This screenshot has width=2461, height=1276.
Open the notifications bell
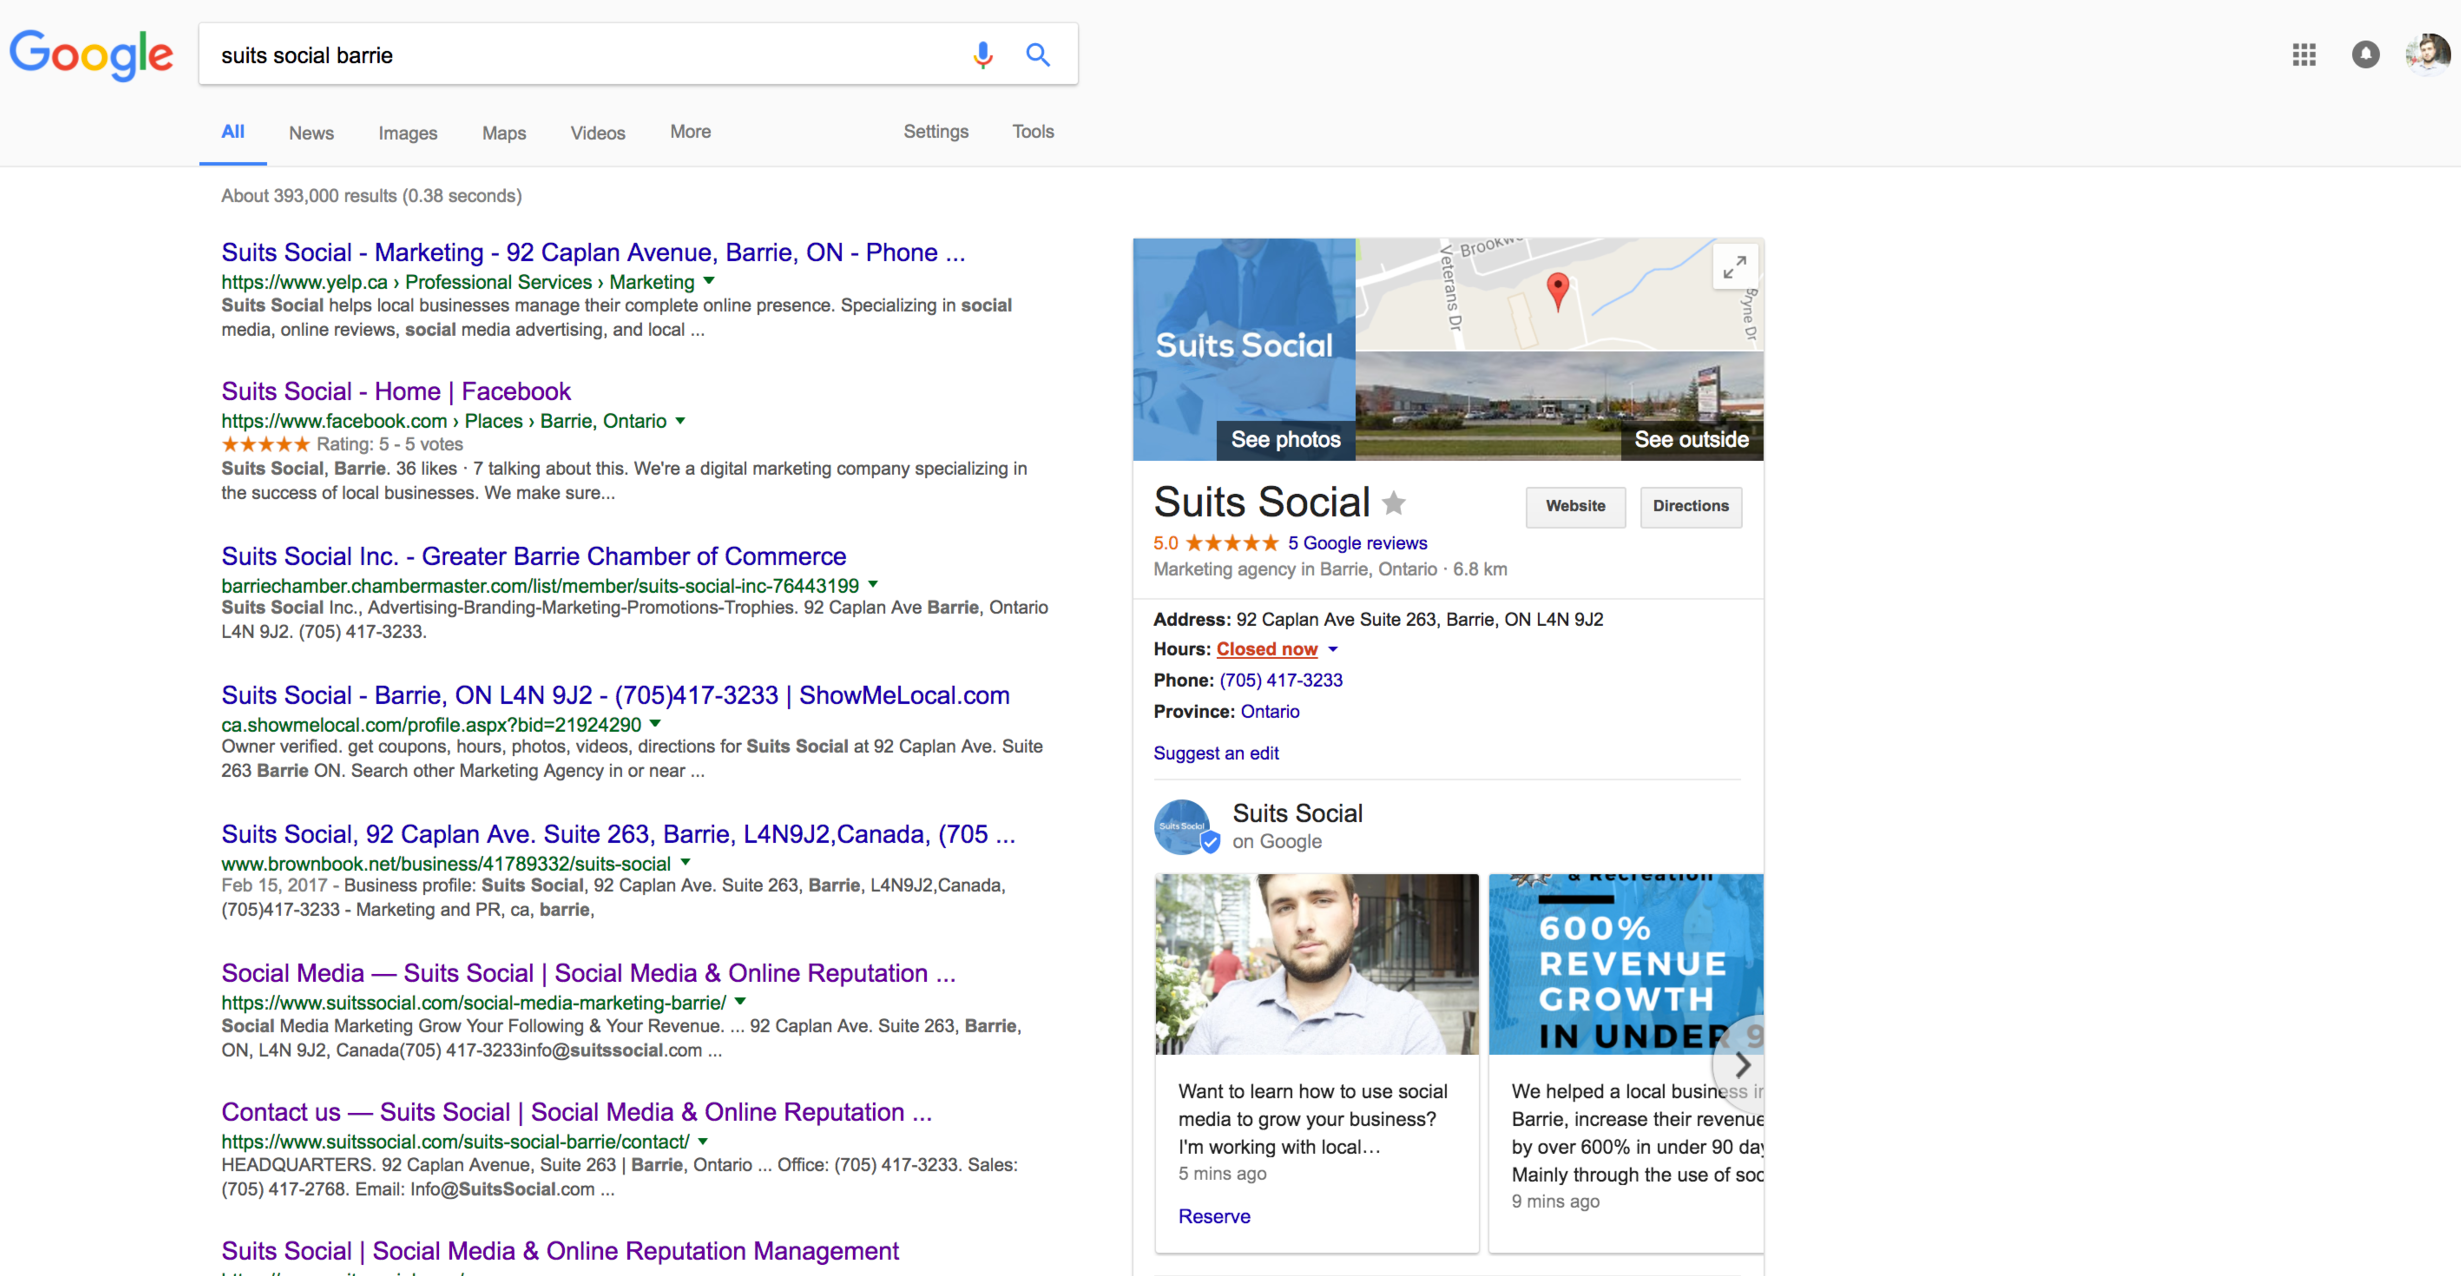(x=2365, y=55)
